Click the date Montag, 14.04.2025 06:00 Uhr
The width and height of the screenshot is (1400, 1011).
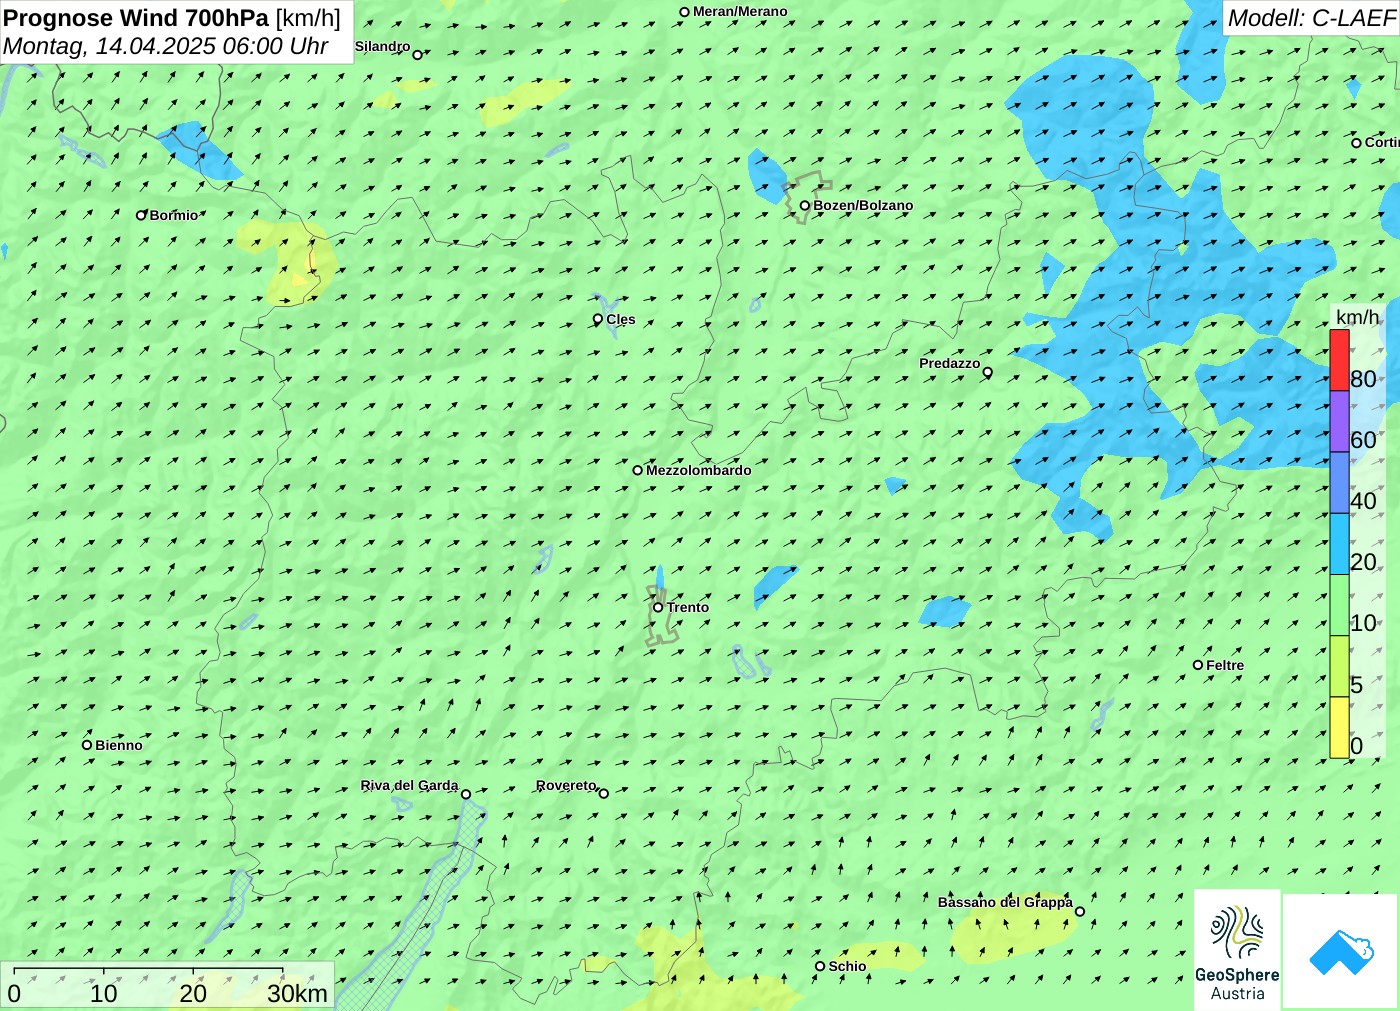(166, 46)
